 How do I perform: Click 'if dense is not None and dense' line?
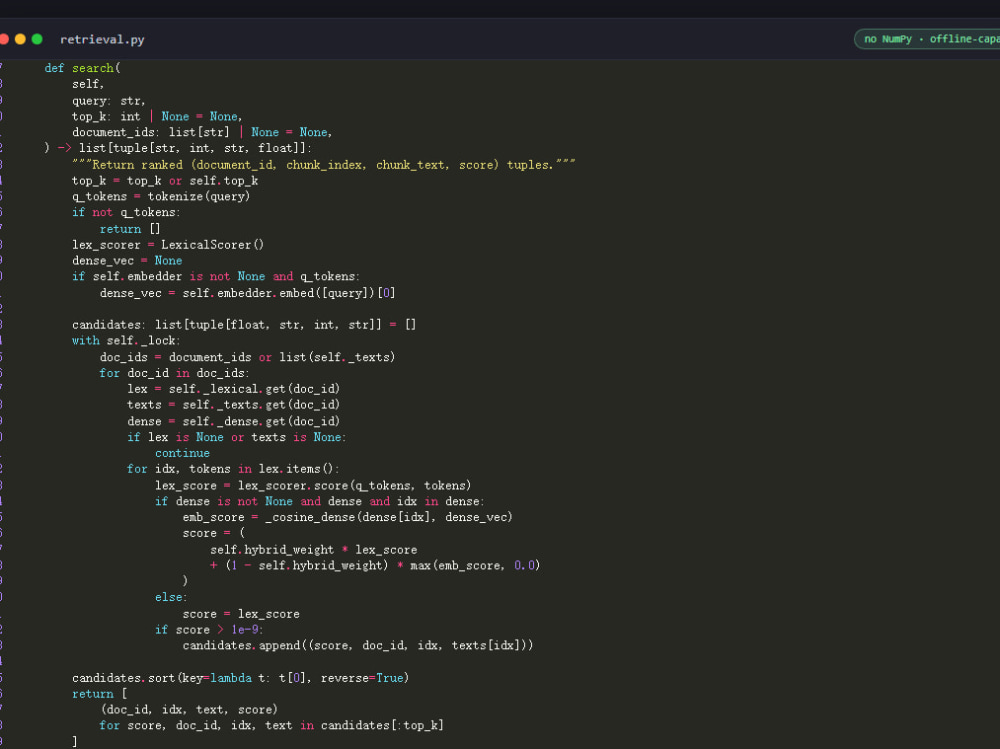(x=320, y=501)
